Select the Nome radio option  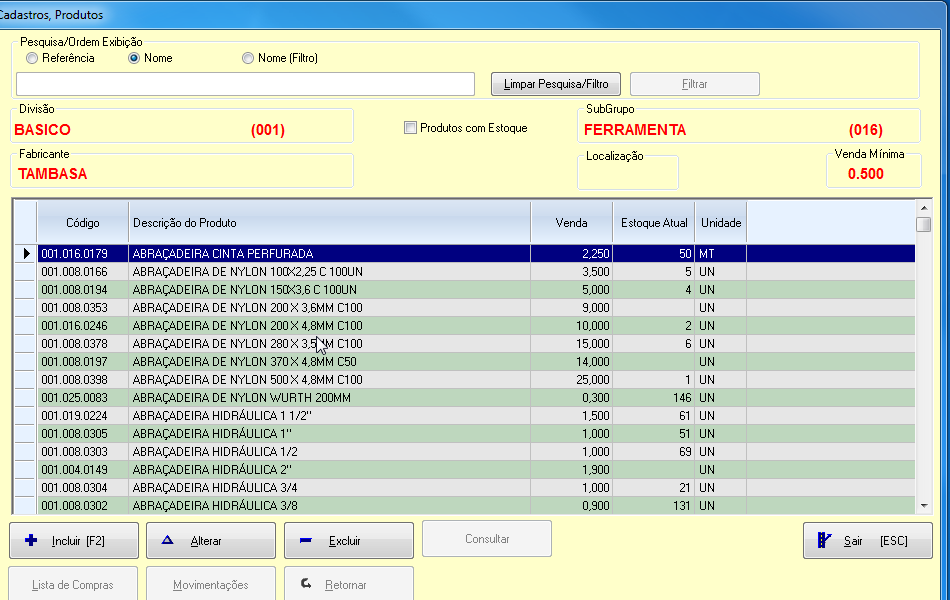pyautogui.click(x=134, y=58)
